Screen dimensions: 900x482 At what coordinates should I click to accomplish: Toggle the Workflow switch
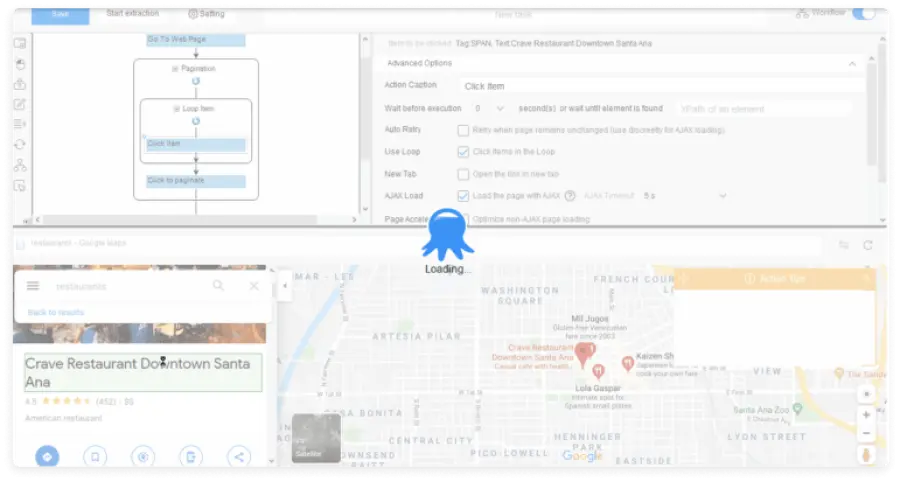click(863, 13)
